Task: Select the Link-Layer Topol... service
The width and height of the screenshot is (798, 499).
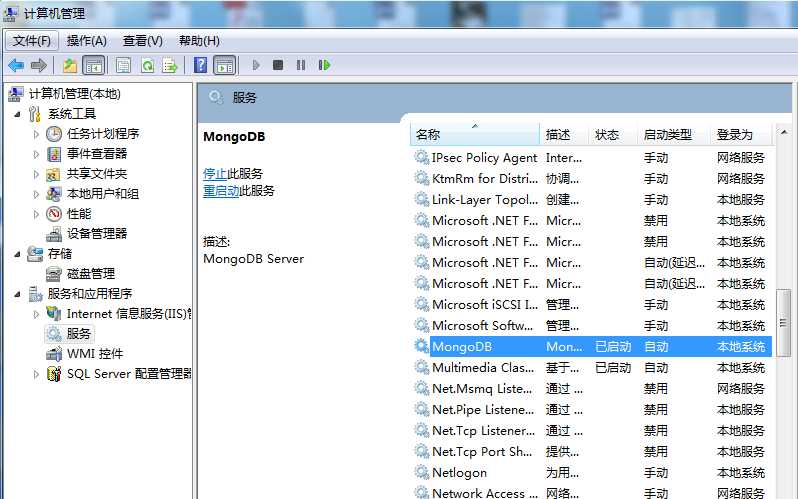Action: pyautogui.click(x=591, y=200)
